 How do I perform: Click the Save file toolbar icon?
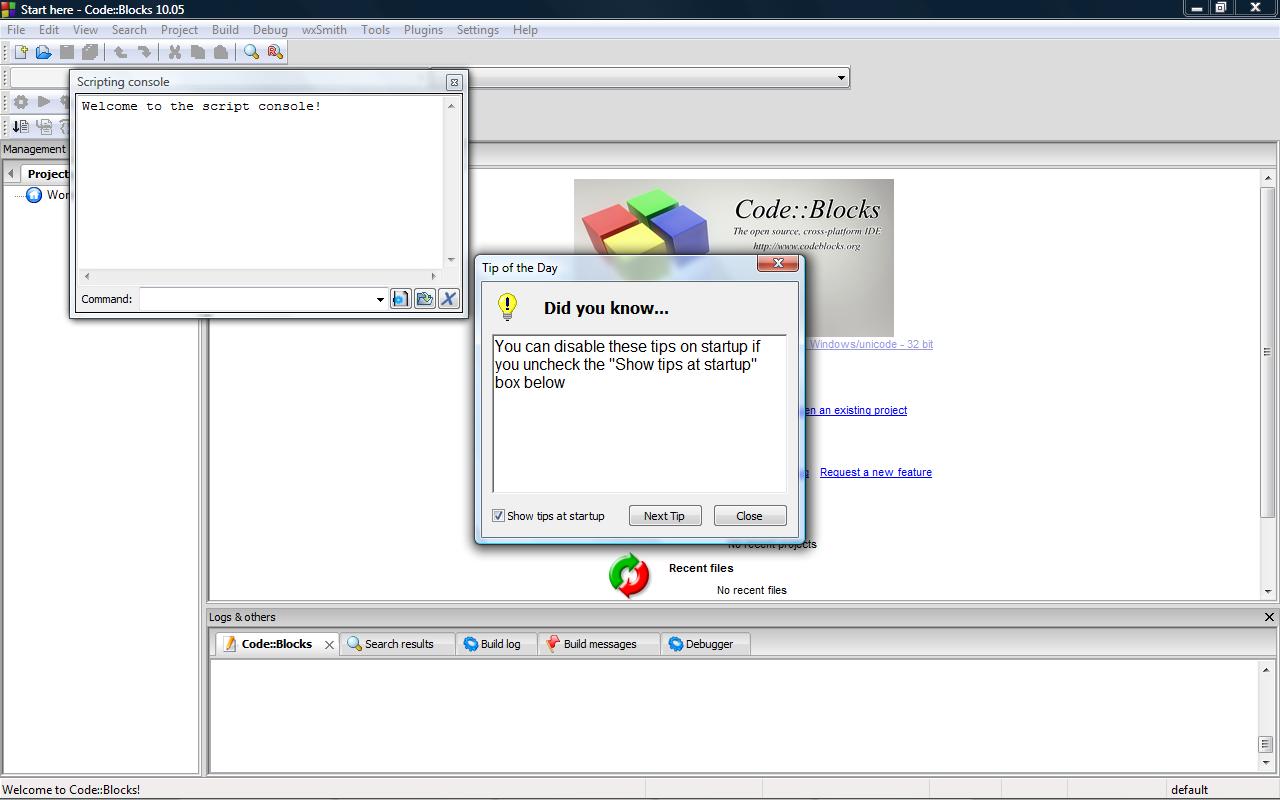67,52
